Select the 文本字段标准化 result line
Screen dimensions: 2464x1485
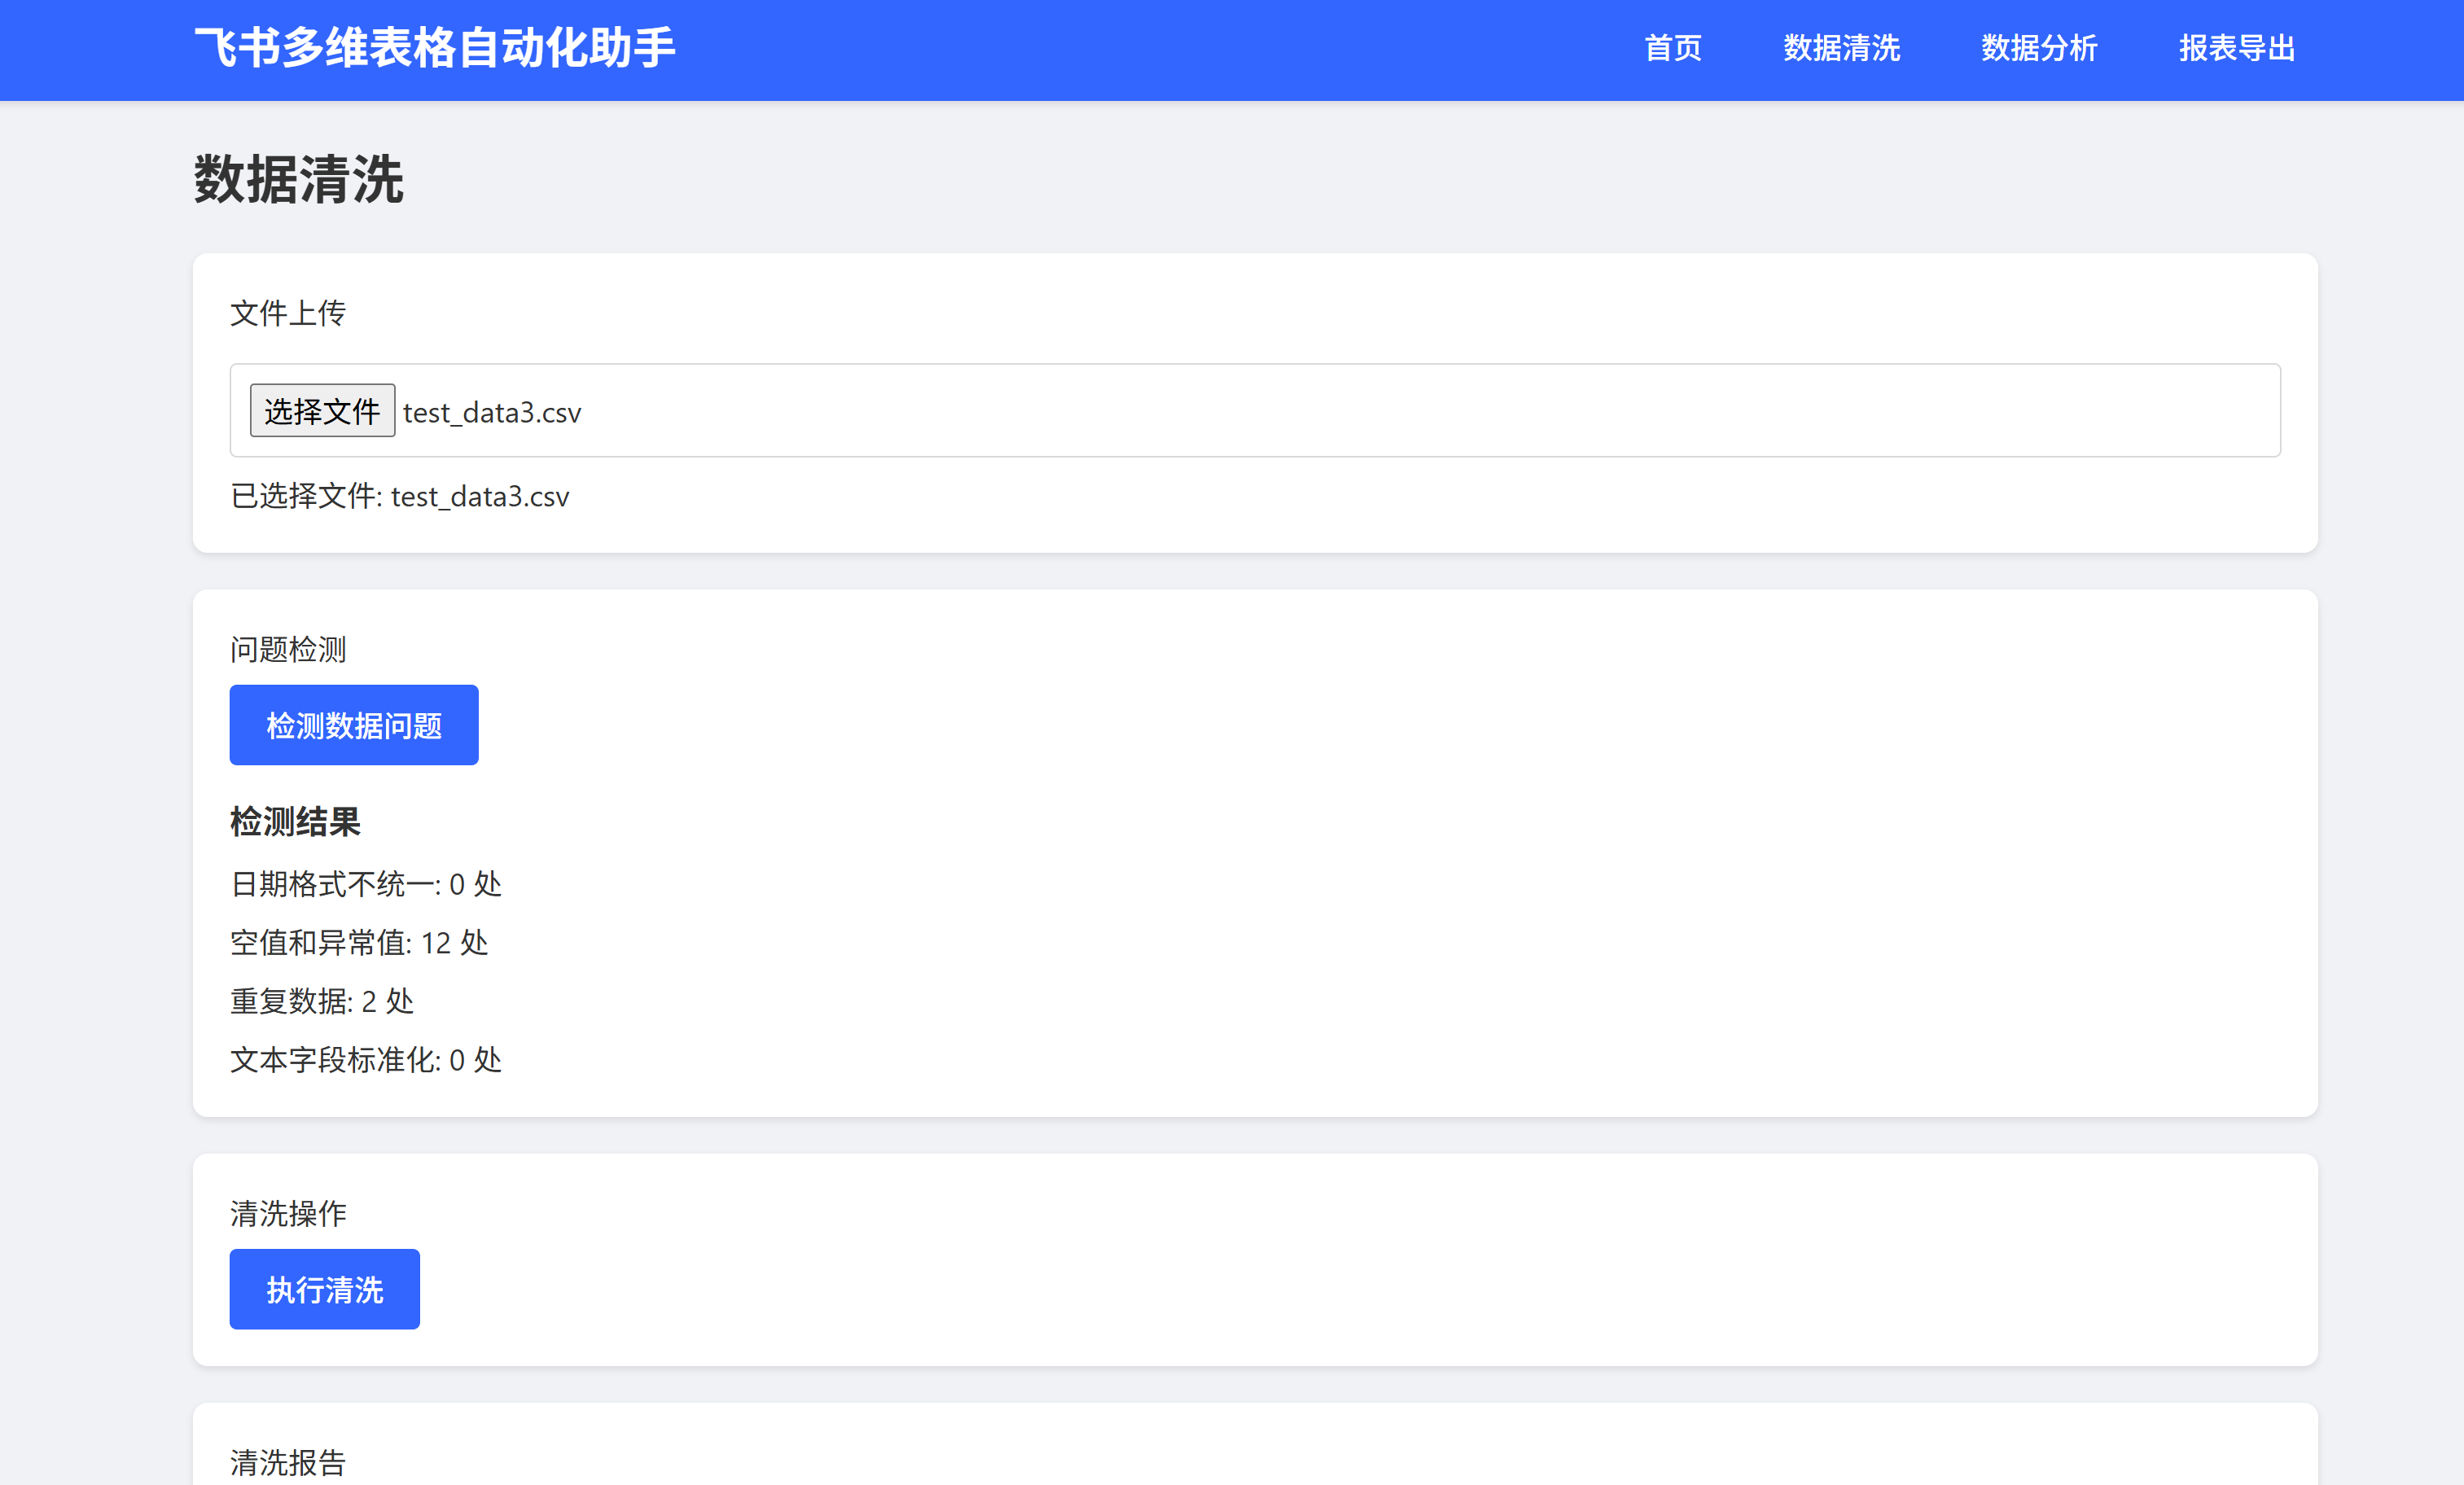(x=365, y=1060)
